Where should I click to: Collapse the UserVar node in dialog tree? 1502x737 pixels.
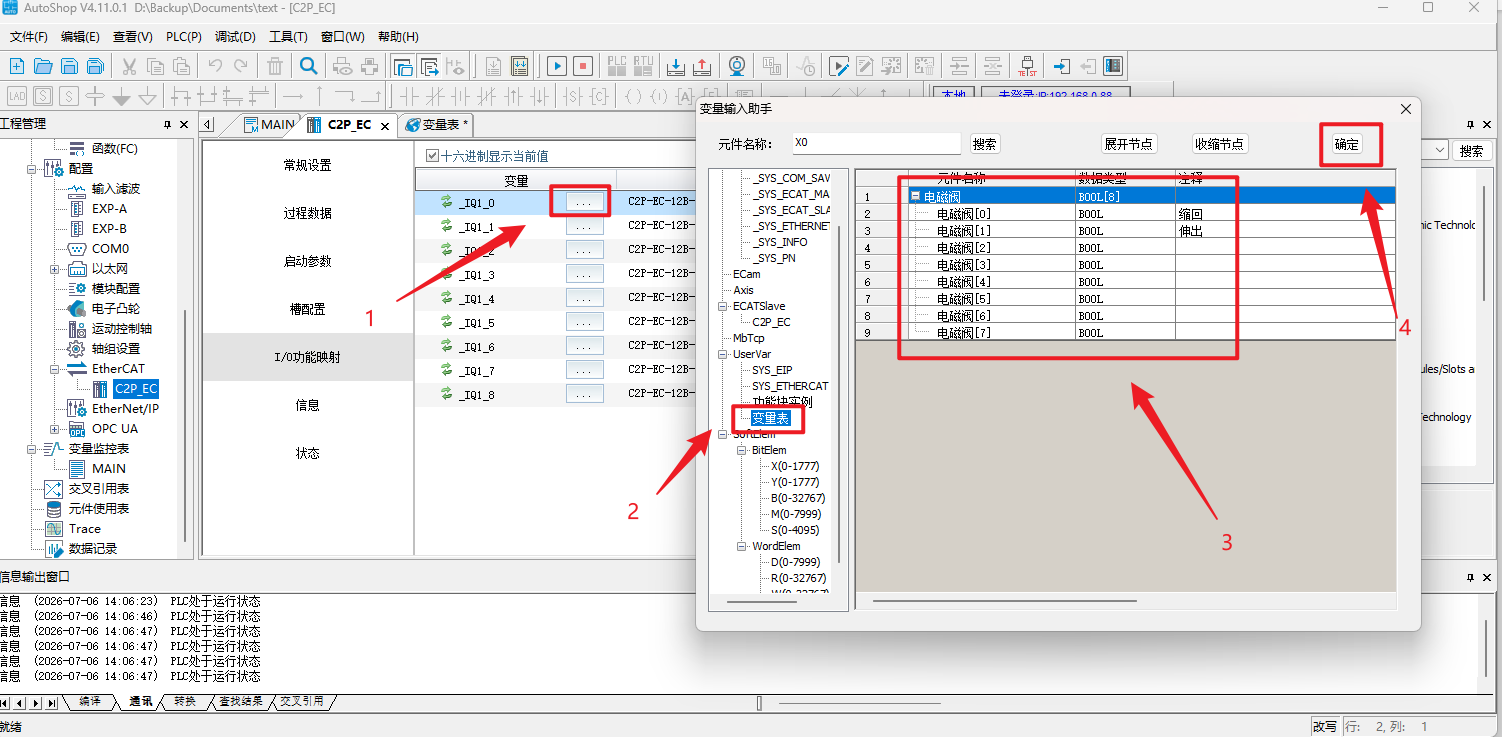[722, 354]
